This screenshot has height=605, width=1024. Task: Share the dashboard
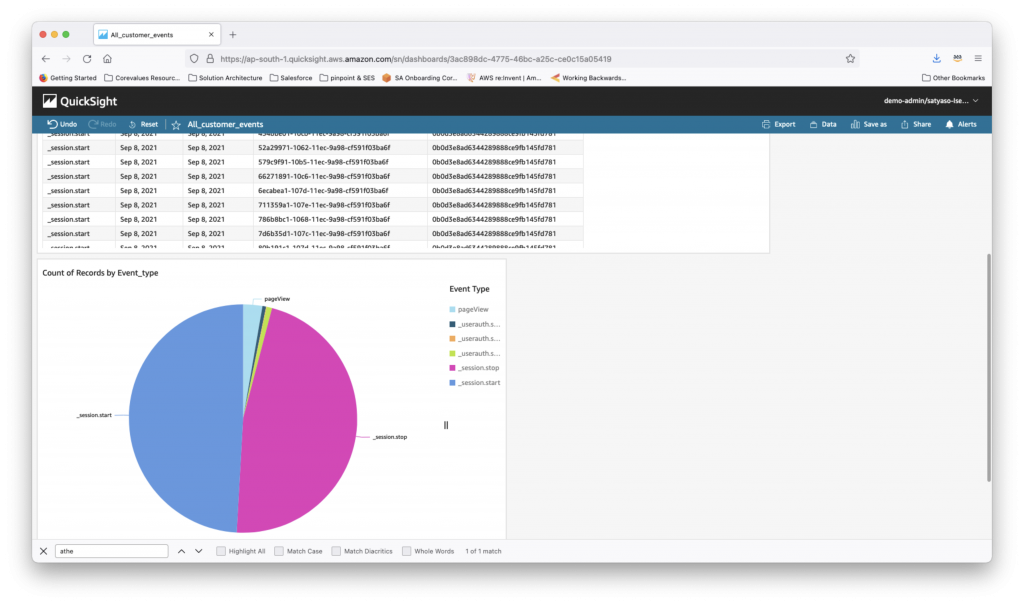click(916, 124)
